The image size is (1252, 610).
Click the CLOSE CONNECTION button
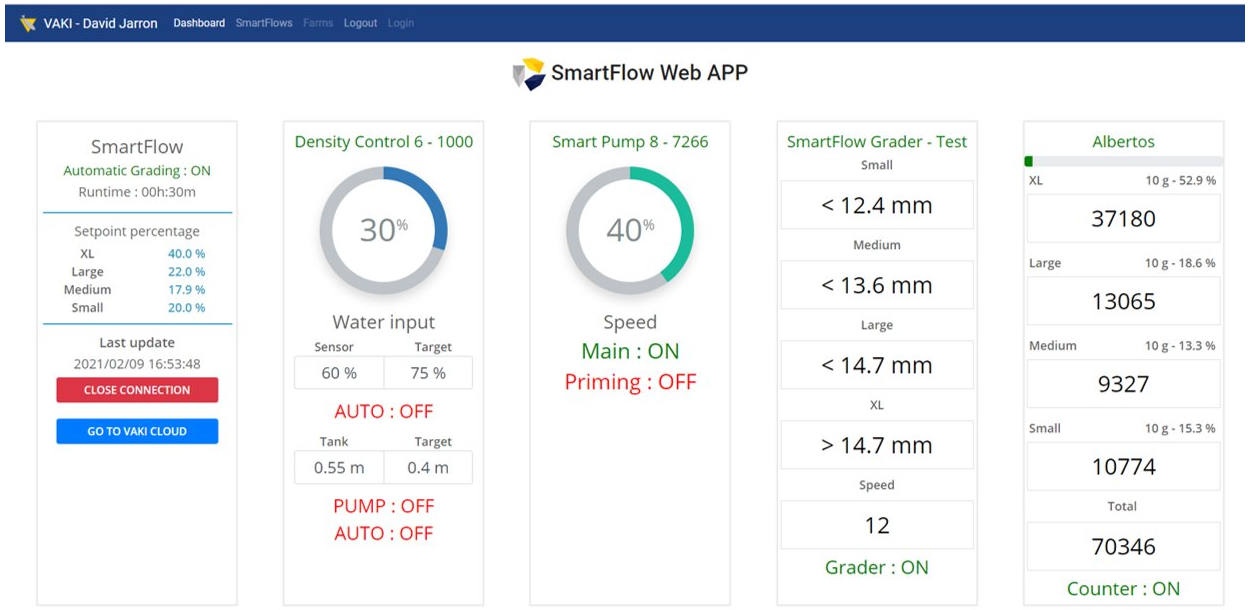point(137,390)
